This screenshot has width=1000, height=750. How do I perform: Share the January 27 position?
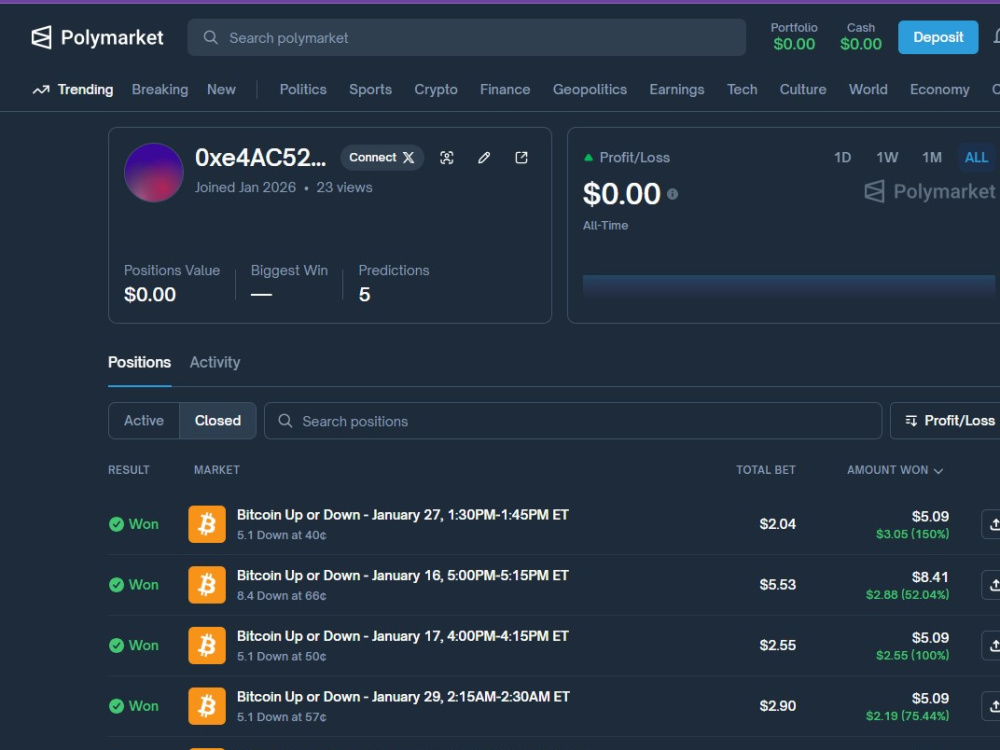pos(992,524)
